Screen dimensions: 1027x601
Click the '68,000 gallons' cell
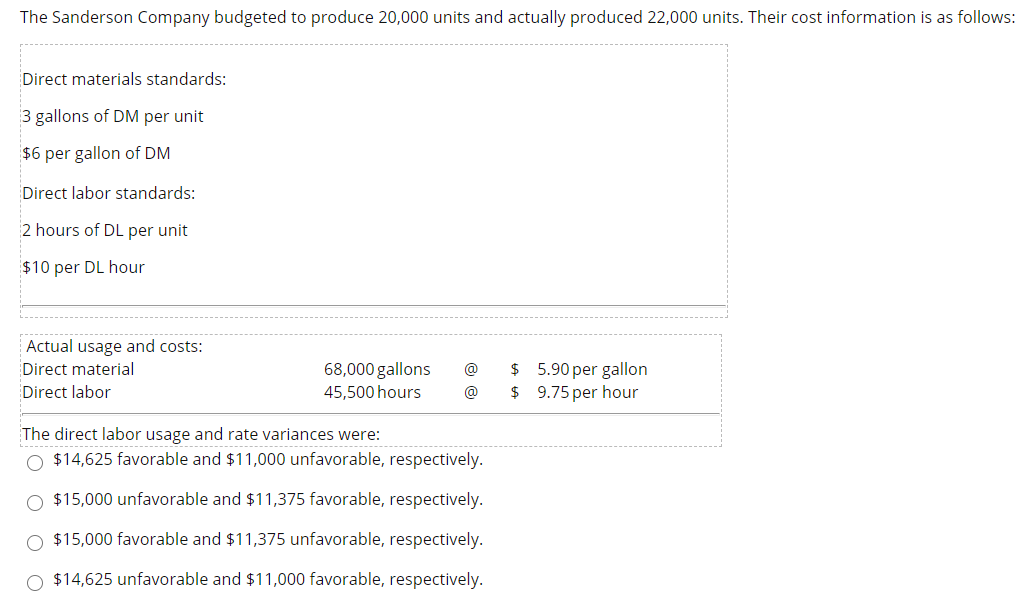tap(377, 369)
